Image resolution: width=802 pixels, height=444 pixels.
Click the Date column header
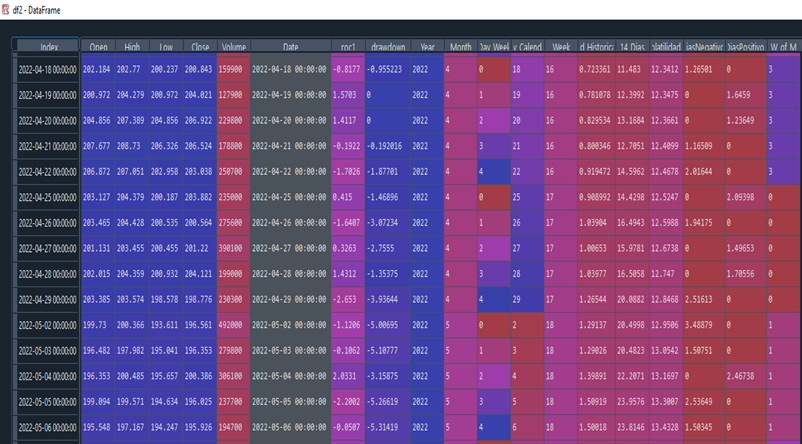[291, 47]
